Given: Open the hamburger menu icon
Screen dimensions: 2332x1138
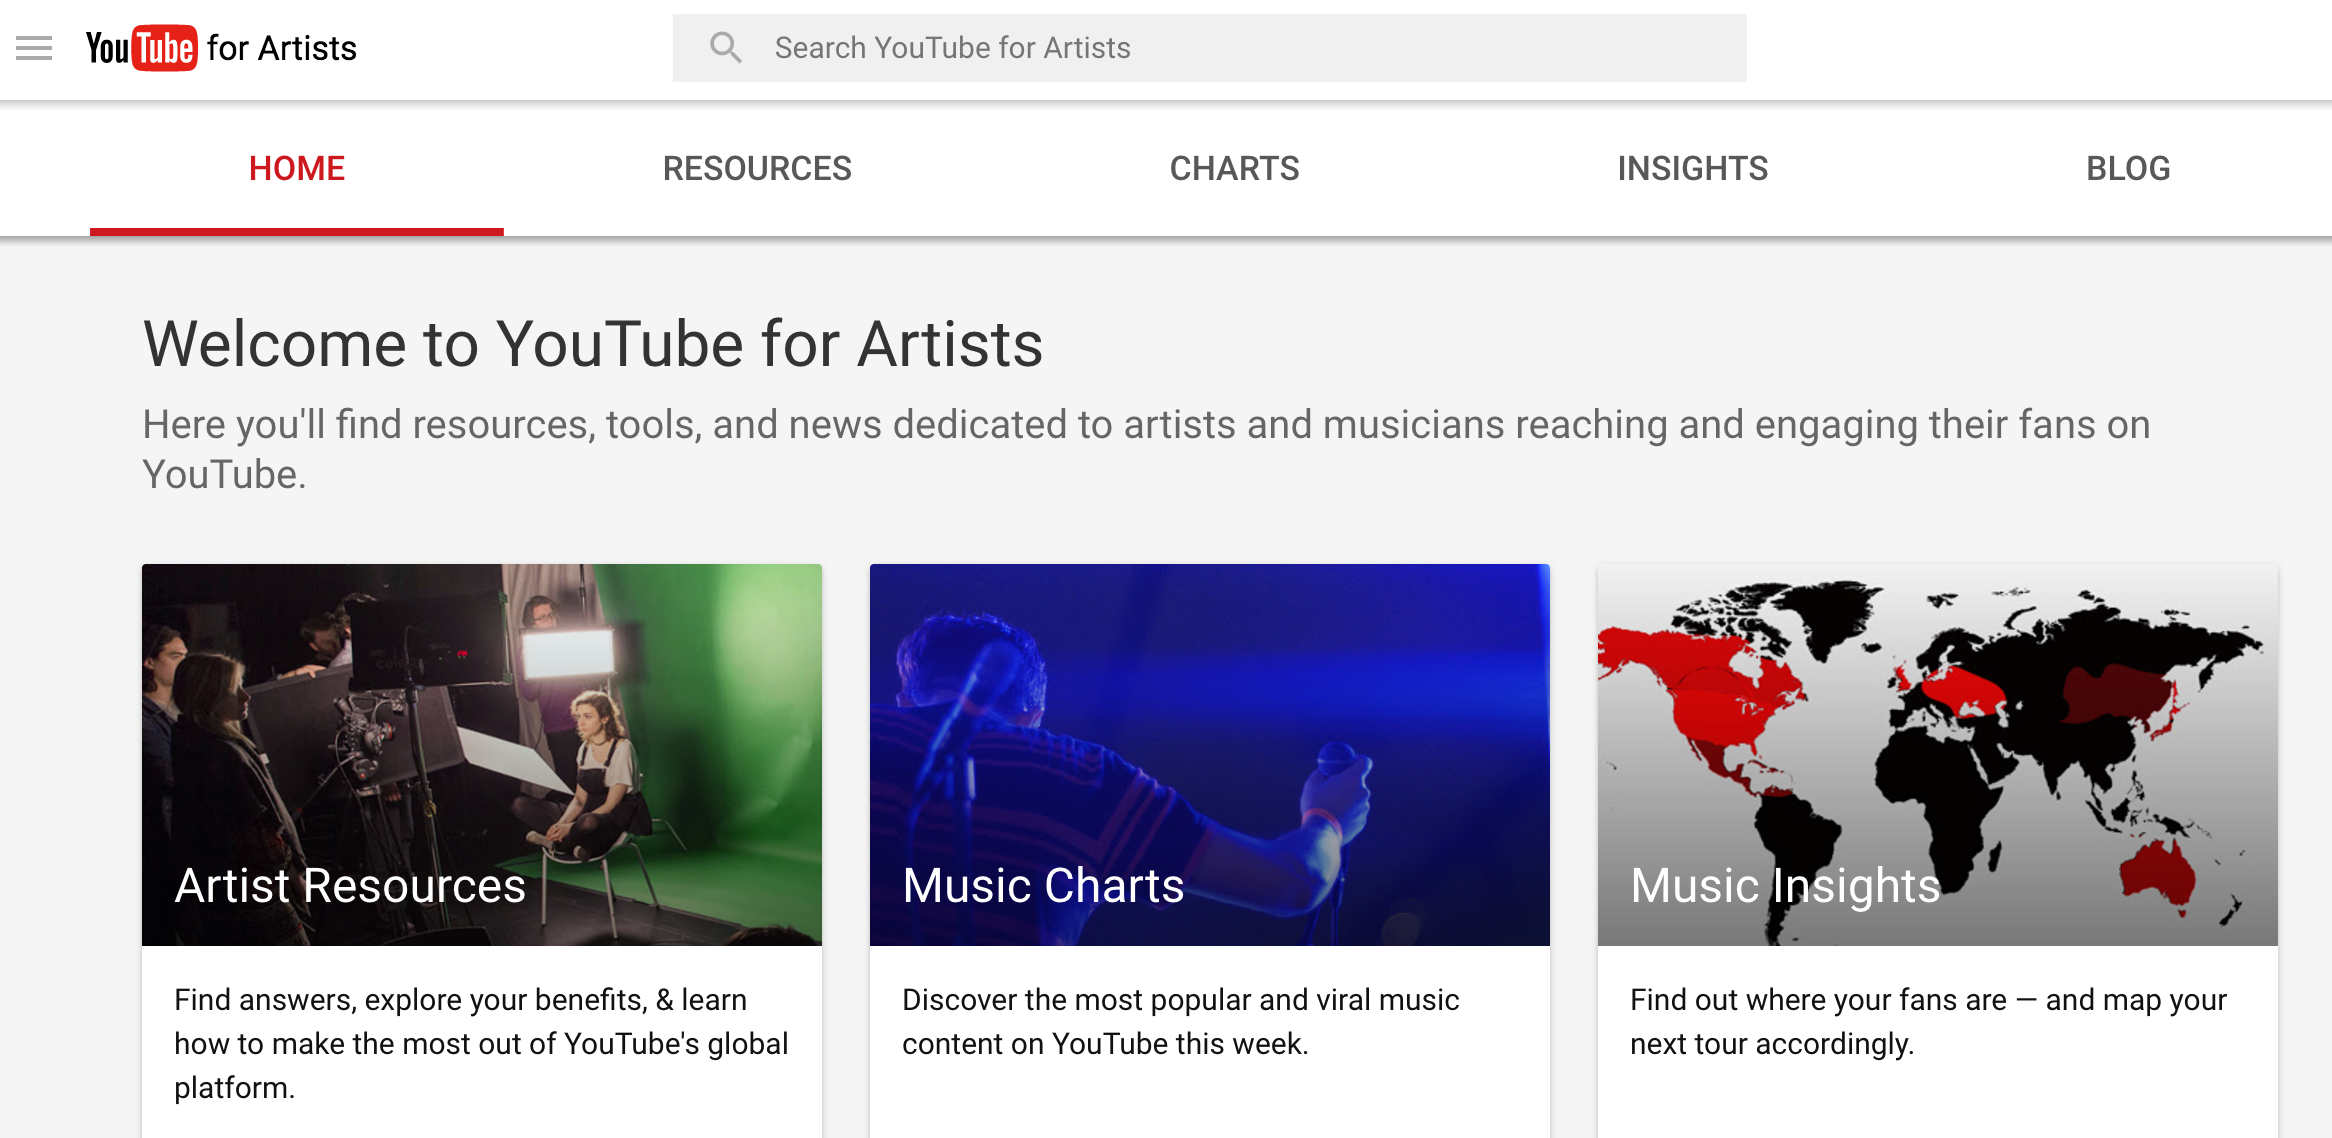Looking at the screenshot, I should tap(34, 48).
